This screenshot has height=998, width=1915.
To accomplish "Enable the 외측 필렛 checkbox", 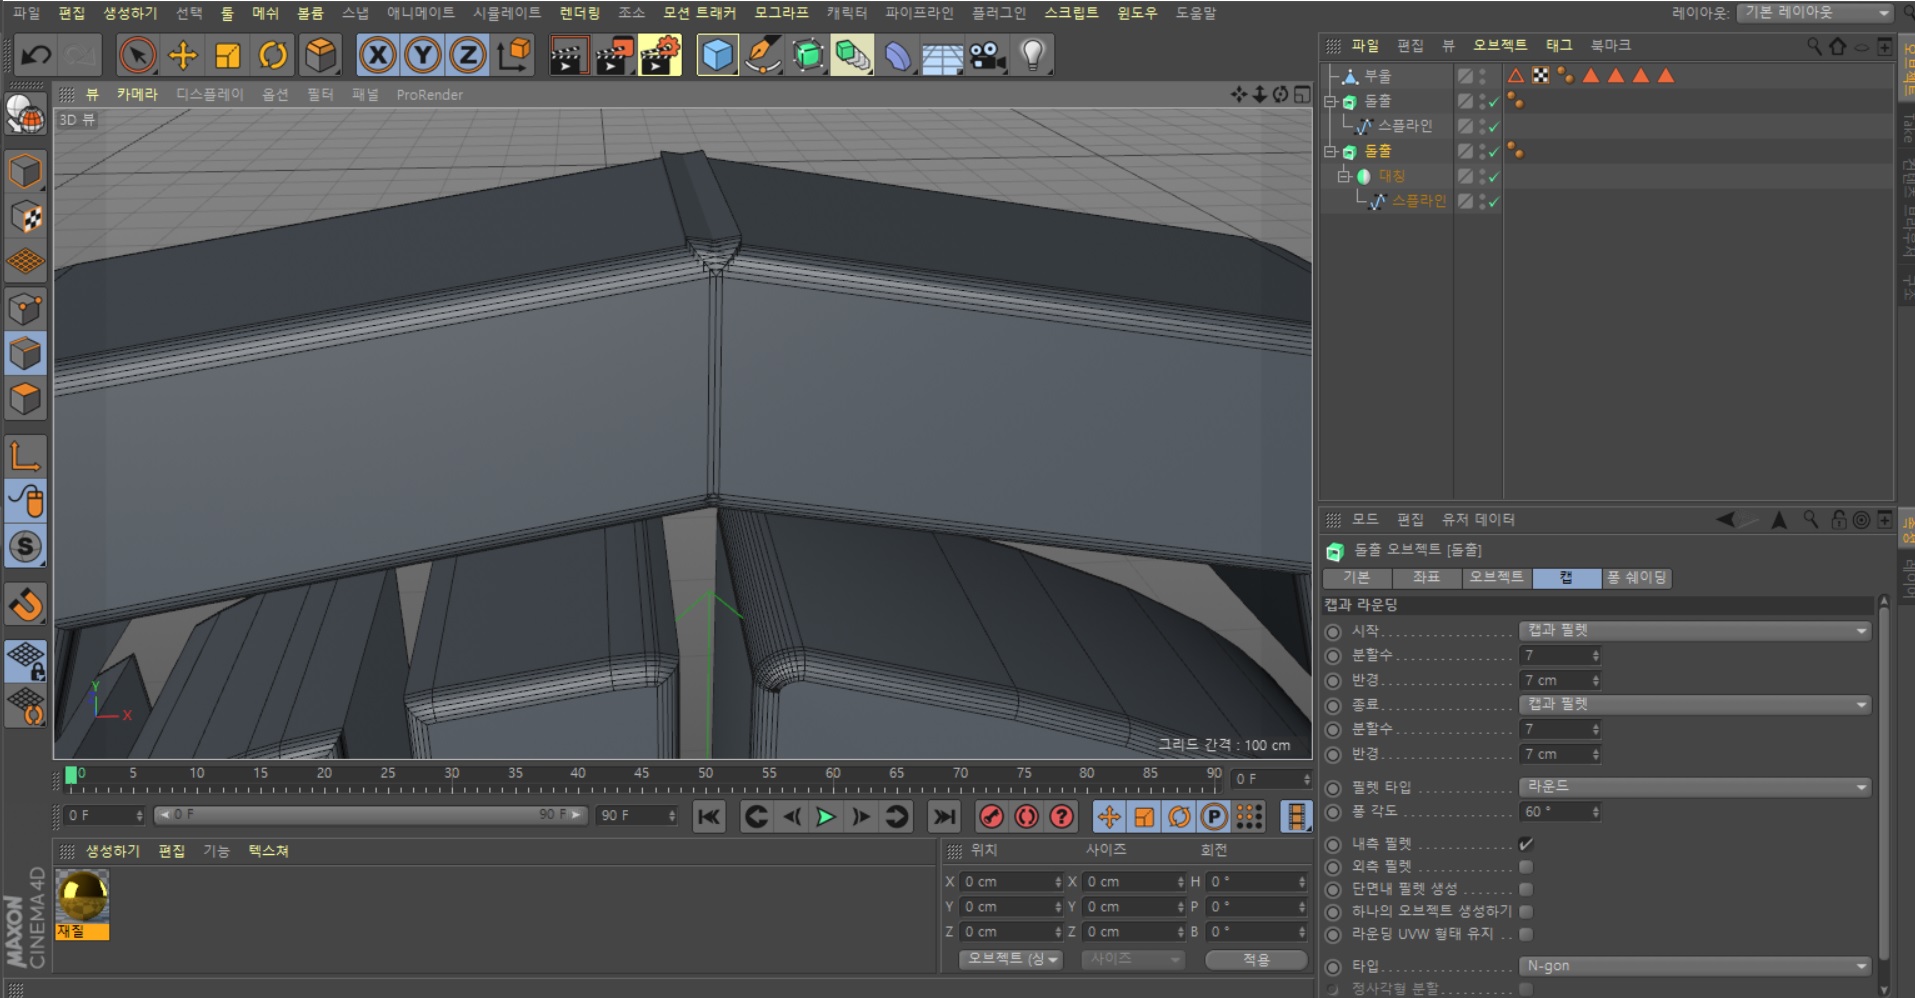I will [1526, 867].
